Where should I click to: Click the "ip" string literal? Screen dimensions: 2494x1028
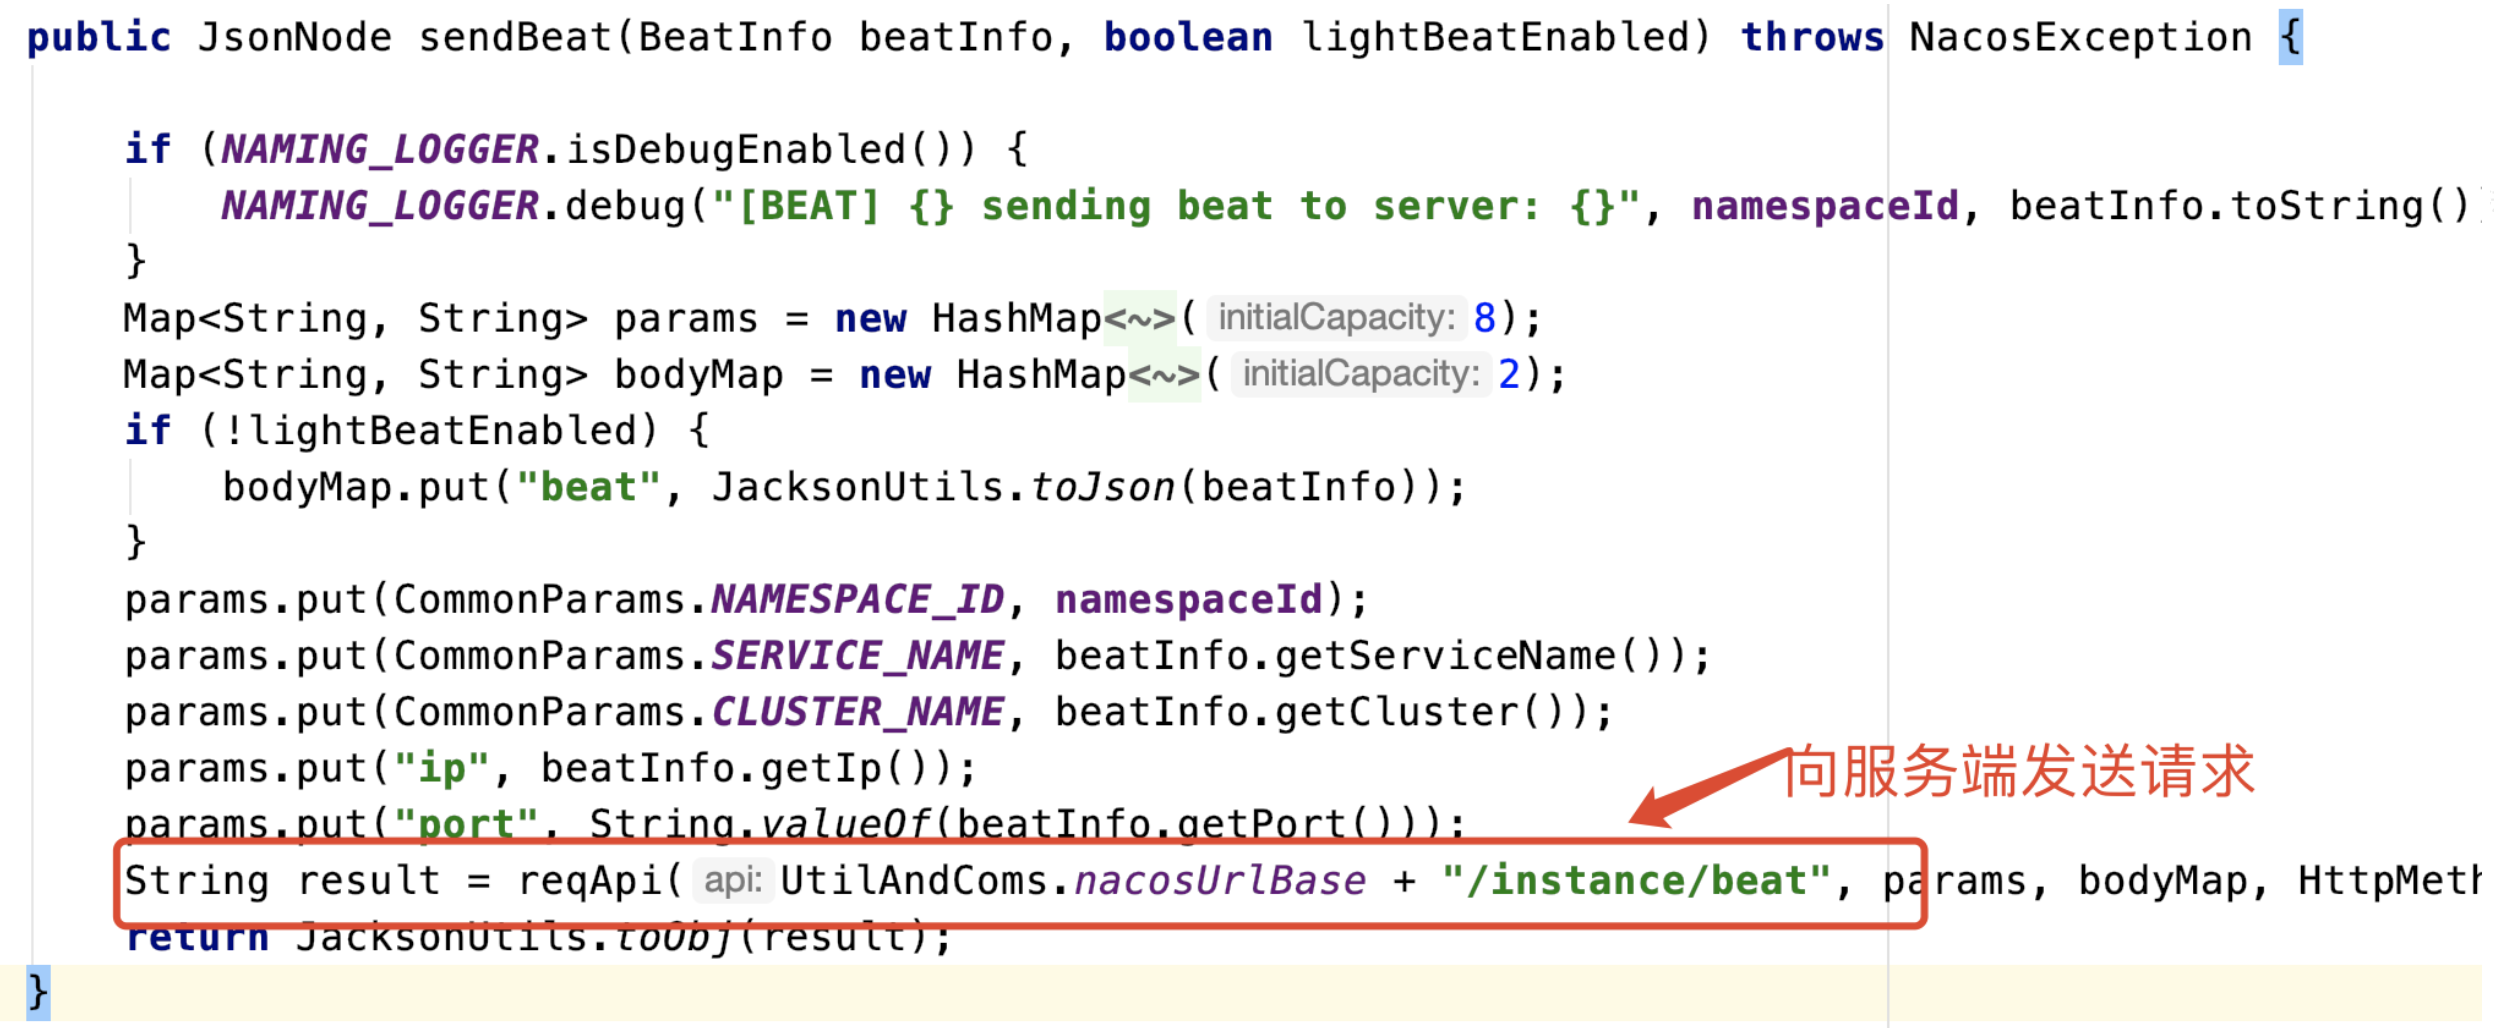click(x=441, y=769)
